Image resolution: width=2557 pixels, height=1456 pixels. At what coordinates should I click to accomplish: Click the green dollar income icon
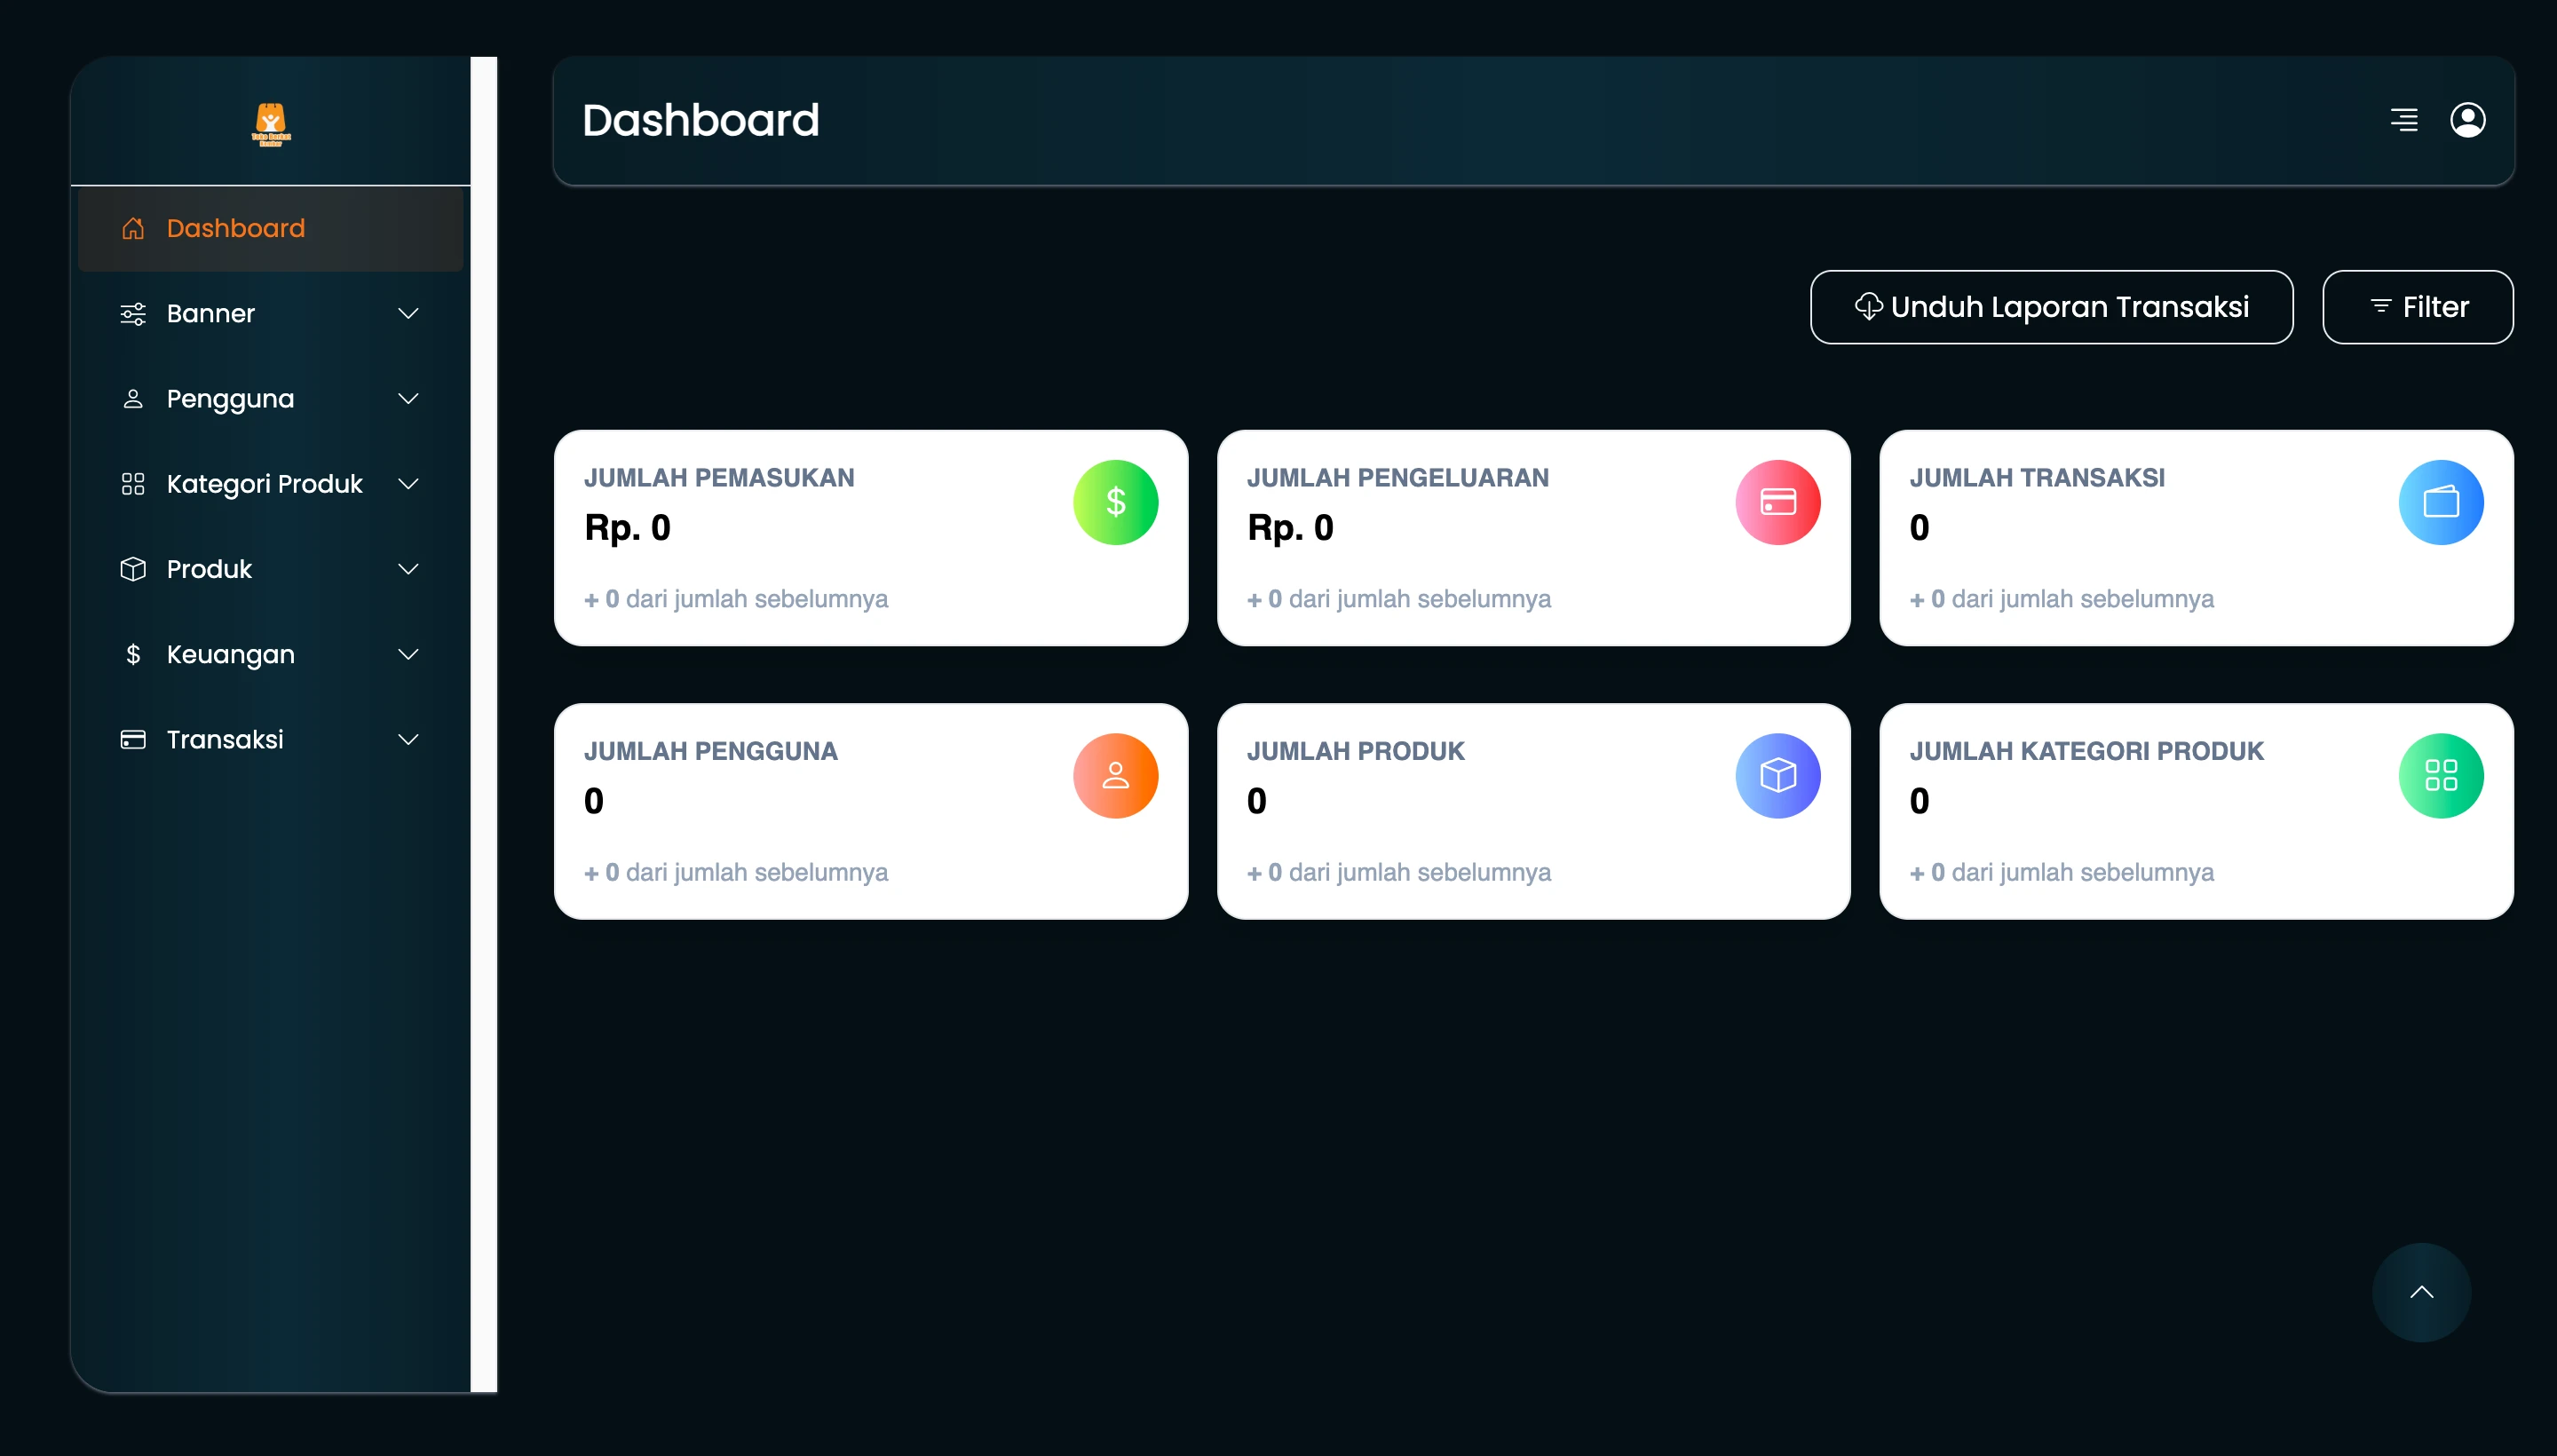[1115, 502]
